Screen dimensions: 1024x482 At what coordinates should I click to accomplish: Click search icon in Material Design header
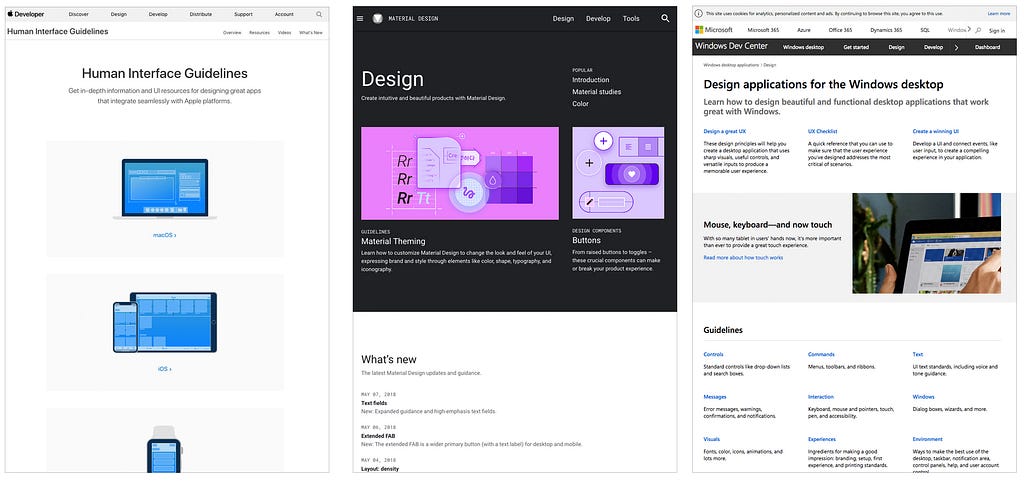point(665,18)
